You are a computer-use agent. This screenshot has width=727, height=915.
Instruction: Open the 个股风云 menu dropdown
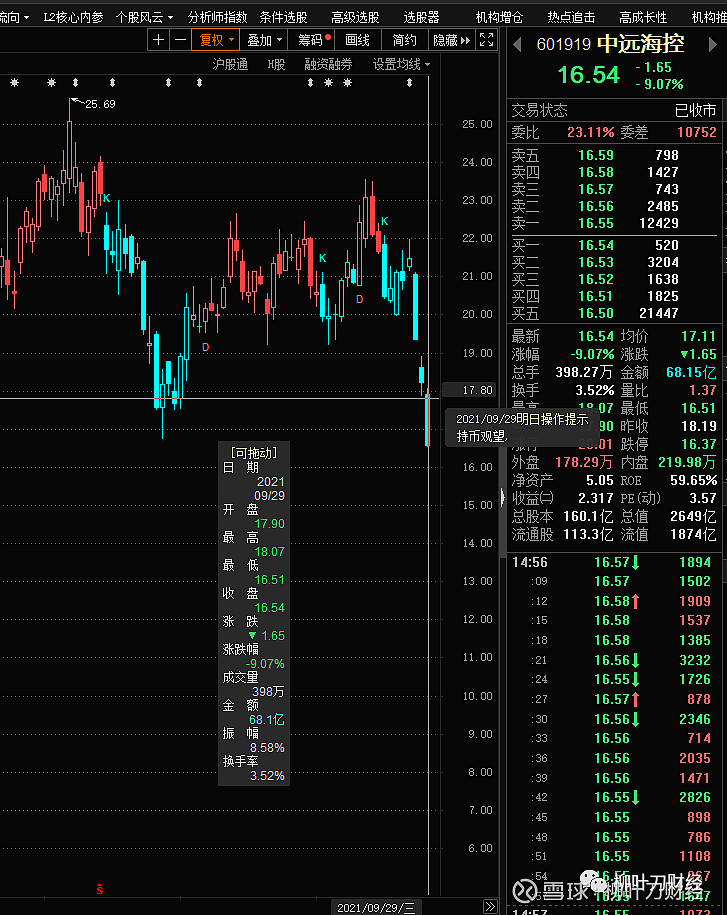(144, 18)
